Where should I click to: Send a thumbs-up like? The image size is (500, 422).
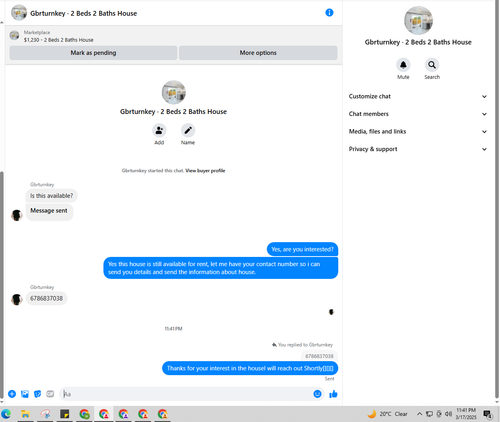(x=333, y=394)
